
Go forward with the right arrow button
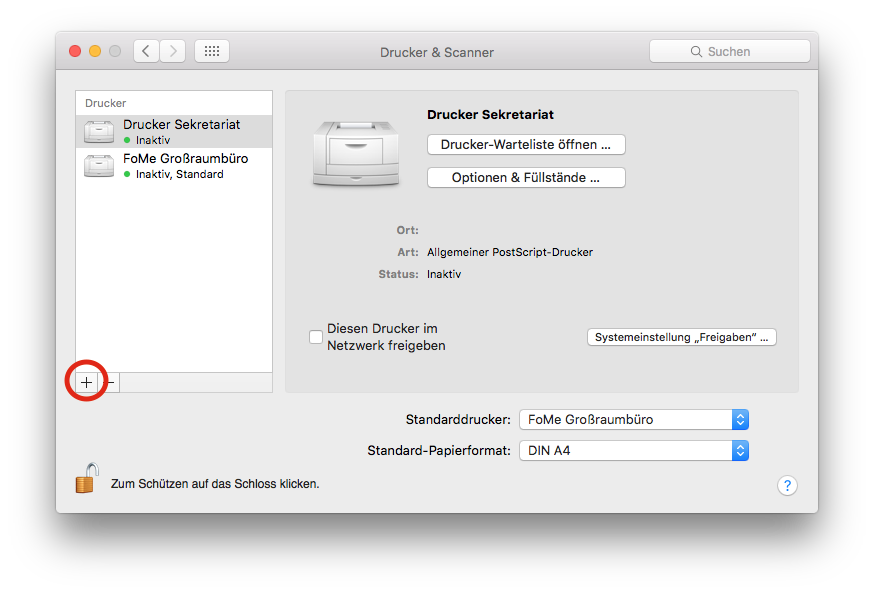click(x=172, y=51)
